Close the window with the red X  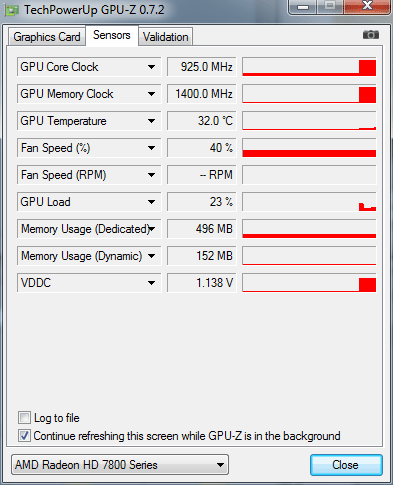point(367,6)
